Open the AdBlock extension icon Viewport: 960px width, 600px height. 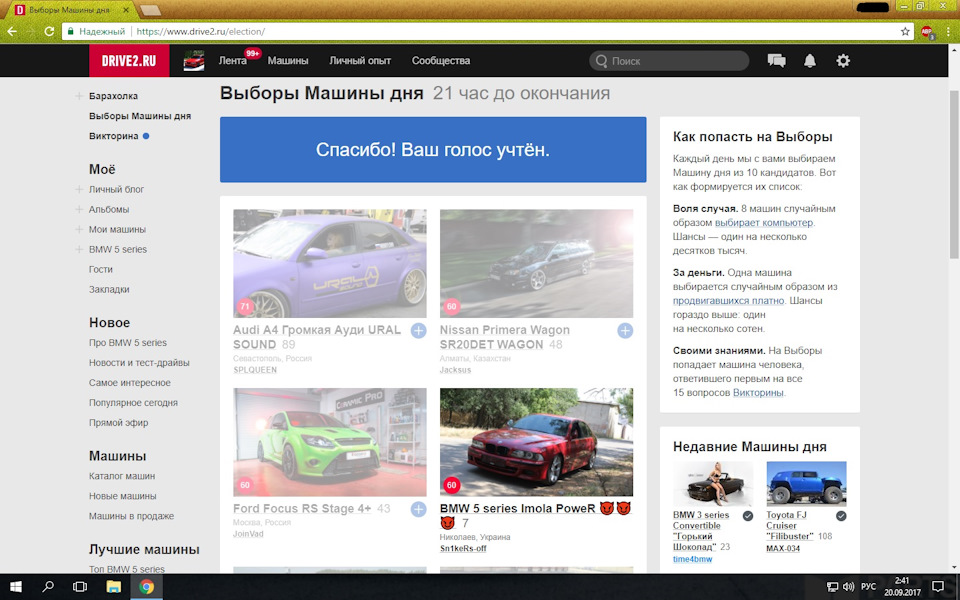pyautogui.click(x=927, y=32)
